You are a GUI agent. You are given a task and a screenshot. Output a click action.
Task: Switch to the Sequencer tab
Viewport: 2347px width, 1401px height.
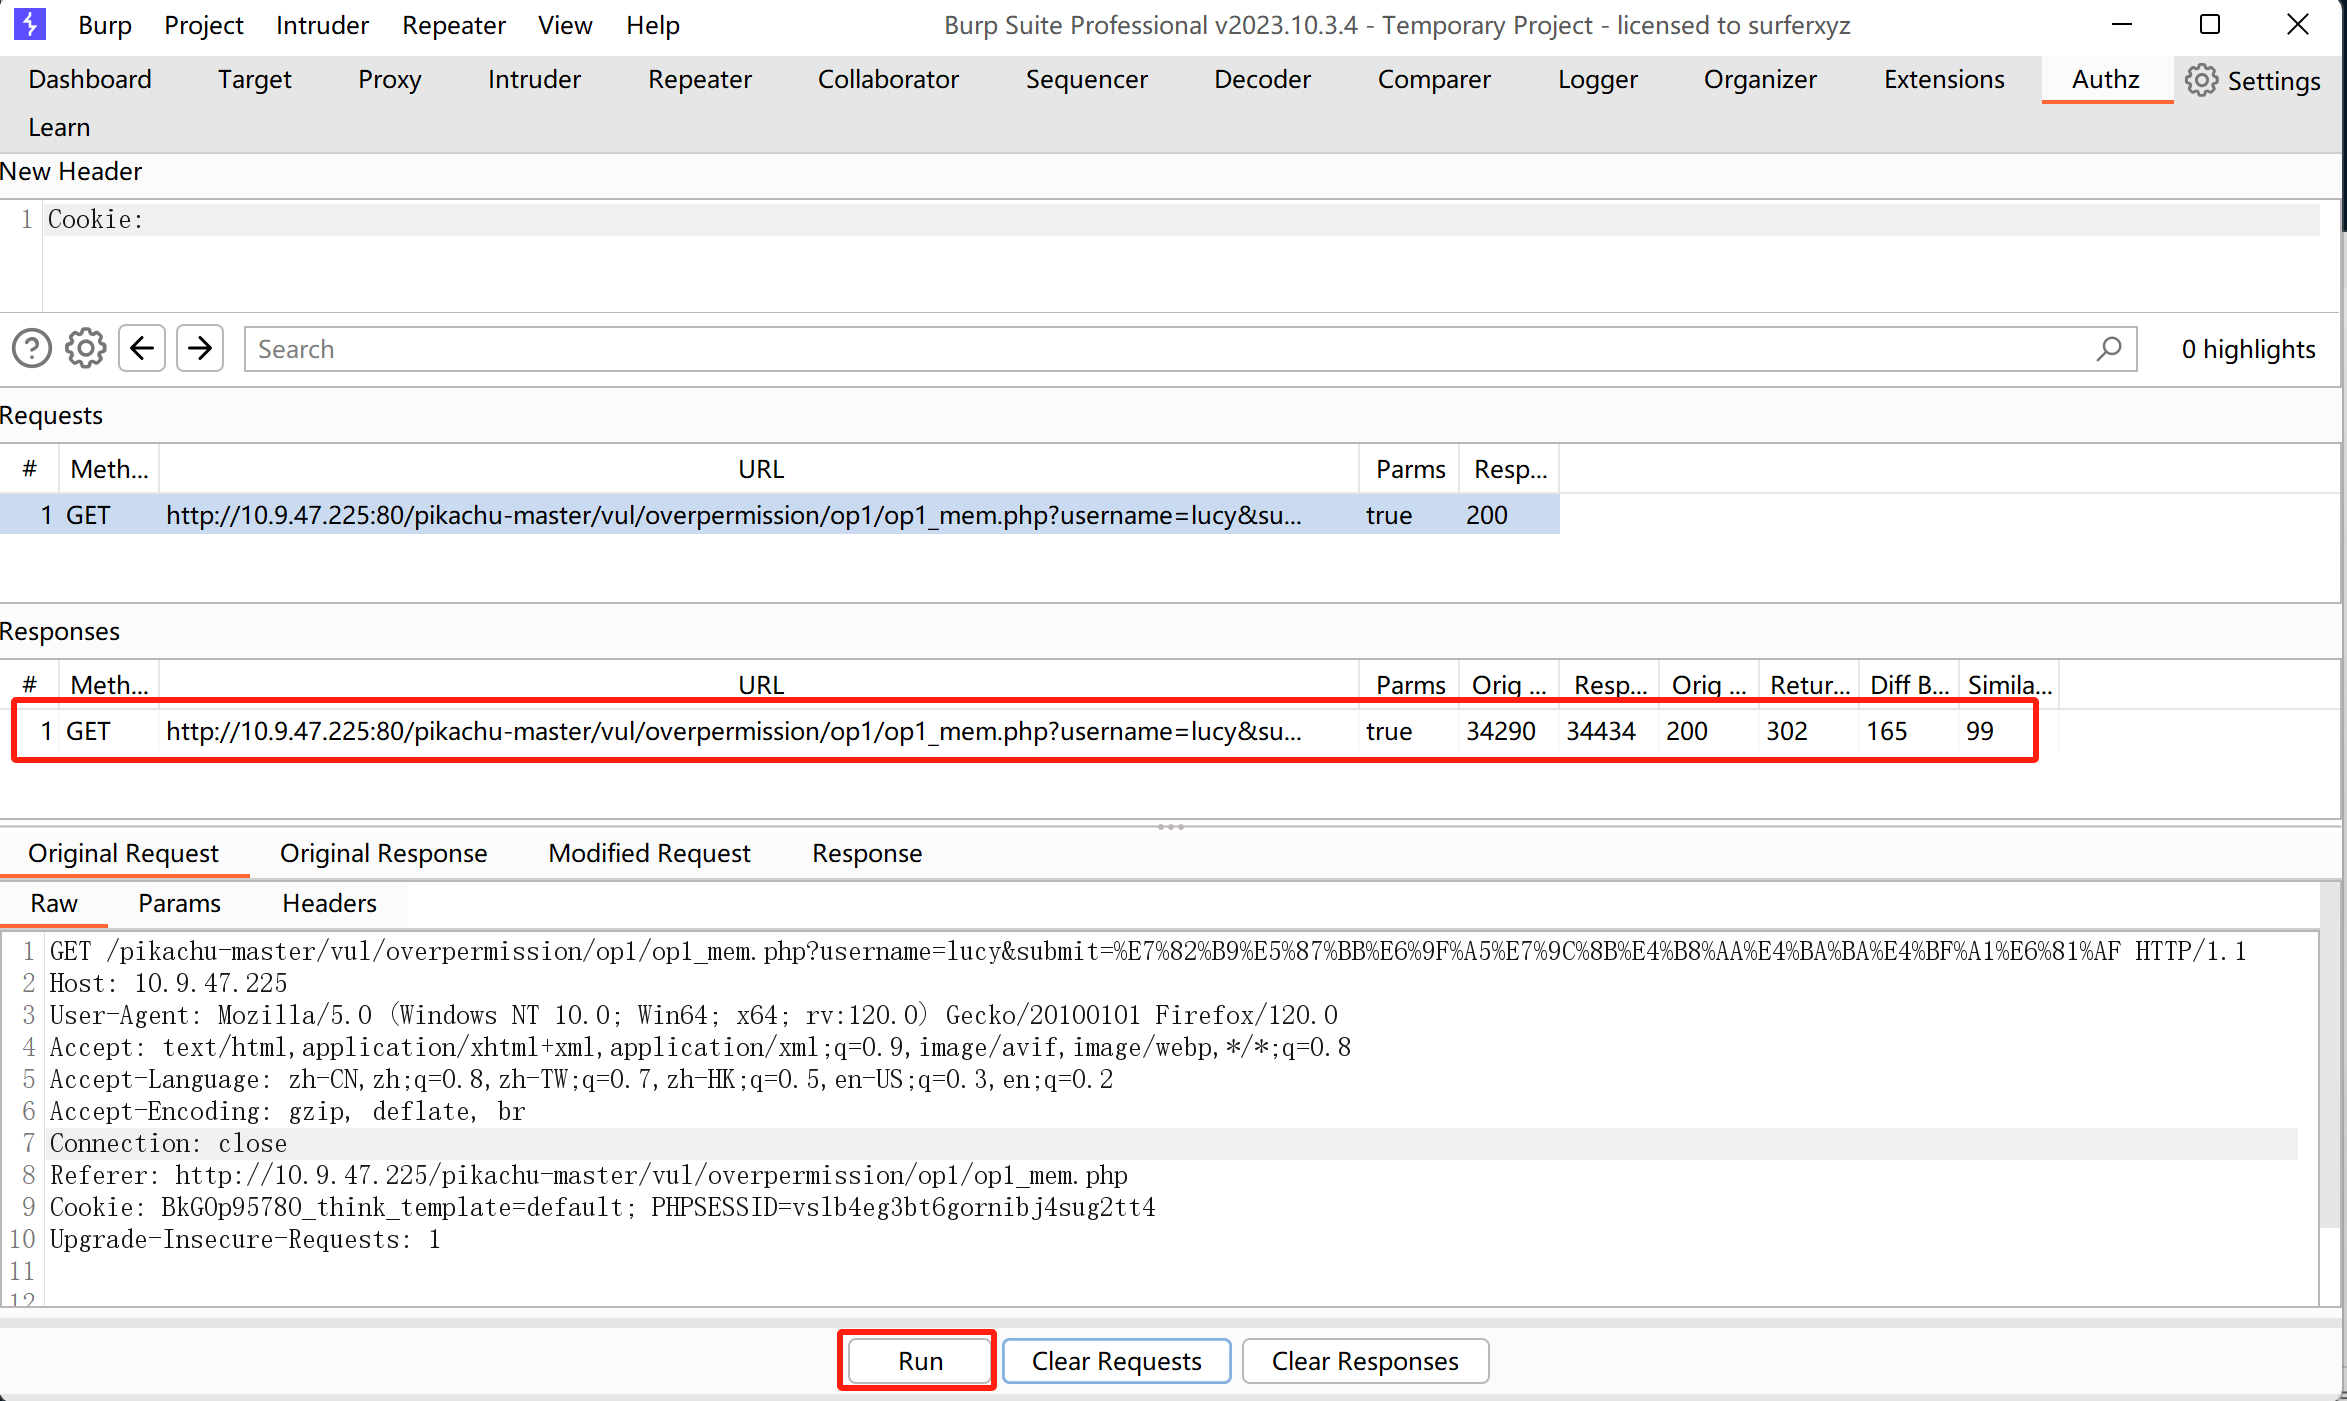[1087, 79]
